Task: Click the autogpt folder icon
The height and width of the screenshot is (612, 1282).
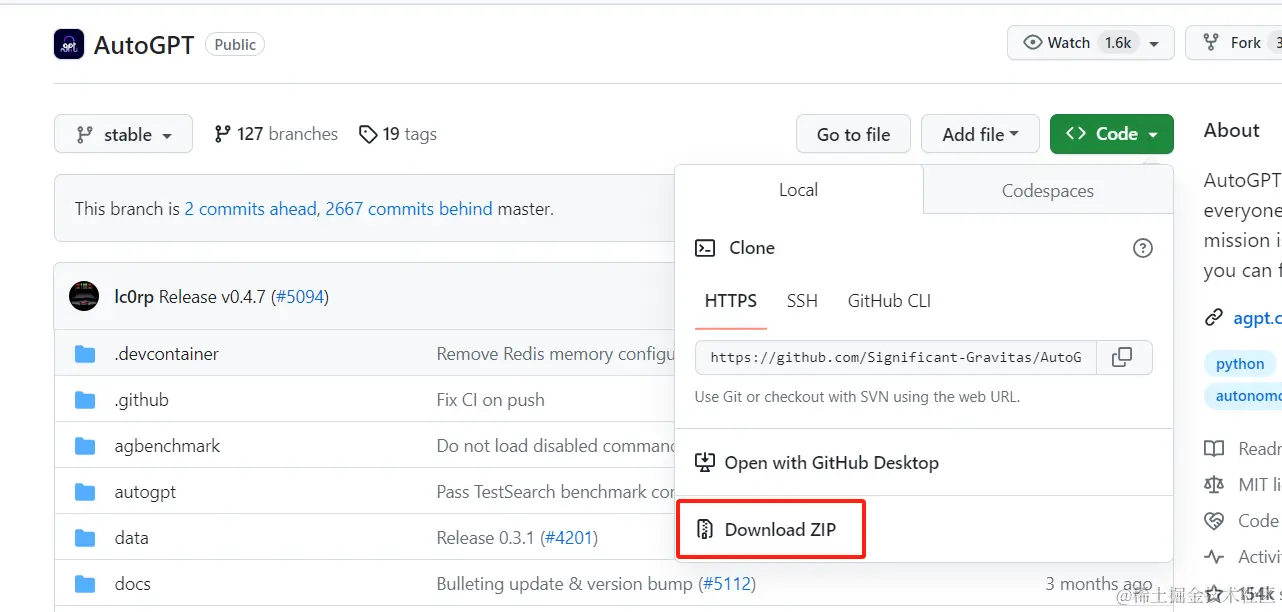Action: 85,492
